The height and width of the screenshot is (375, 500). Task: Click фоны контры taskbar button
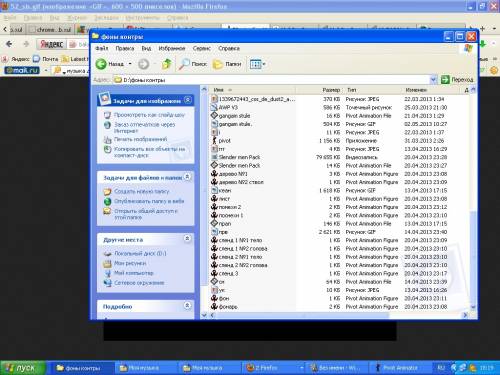tap(82, 368)
